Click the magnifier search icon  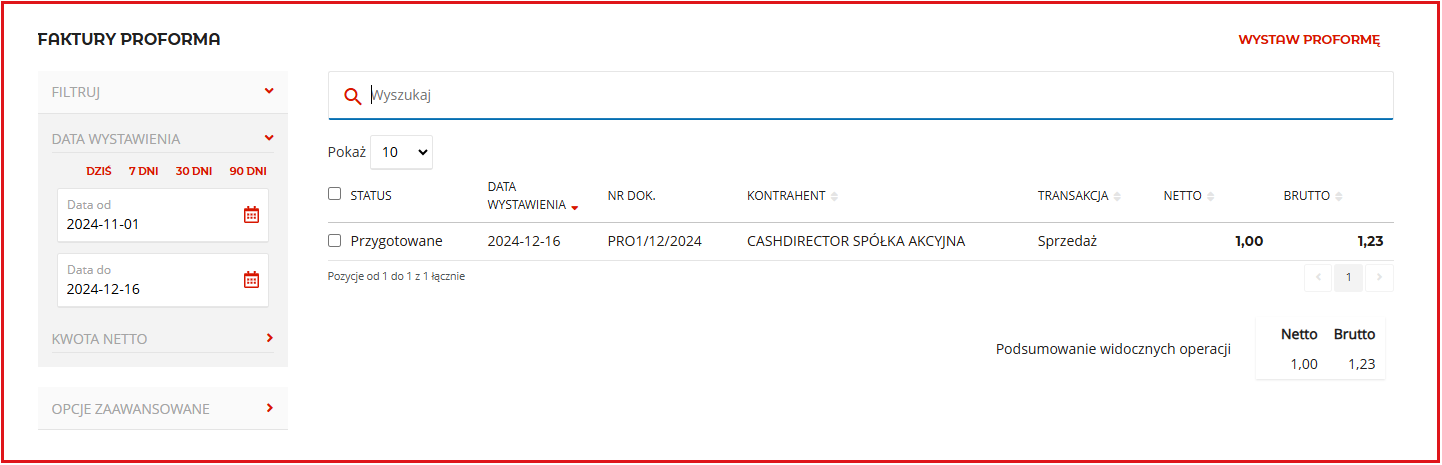coord(352,96)
